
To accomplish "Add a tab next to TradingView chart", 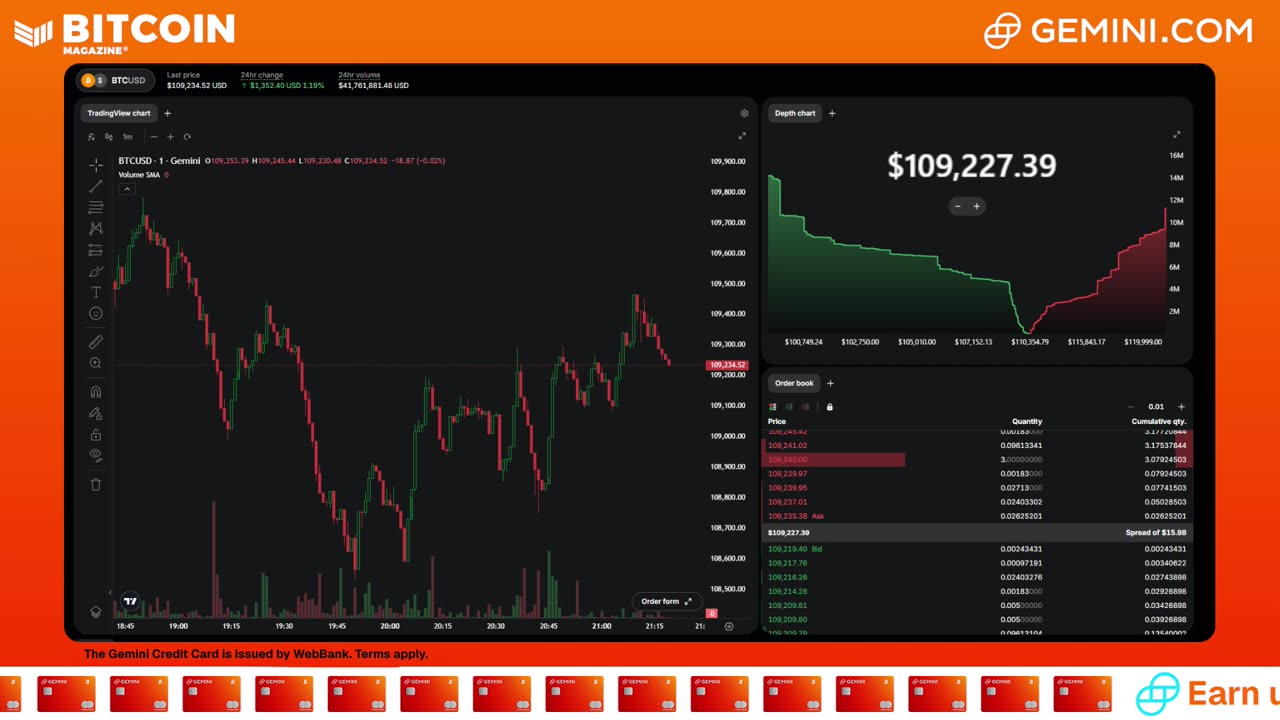I will 167,113.
